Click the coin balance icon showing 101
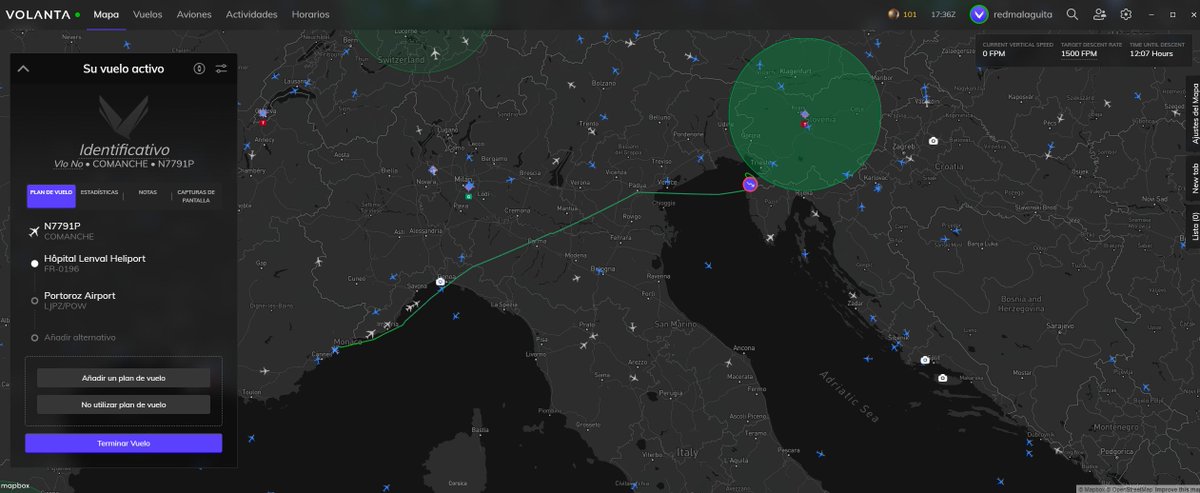The height and width of the screenshot is (493, 1200). 893,15
